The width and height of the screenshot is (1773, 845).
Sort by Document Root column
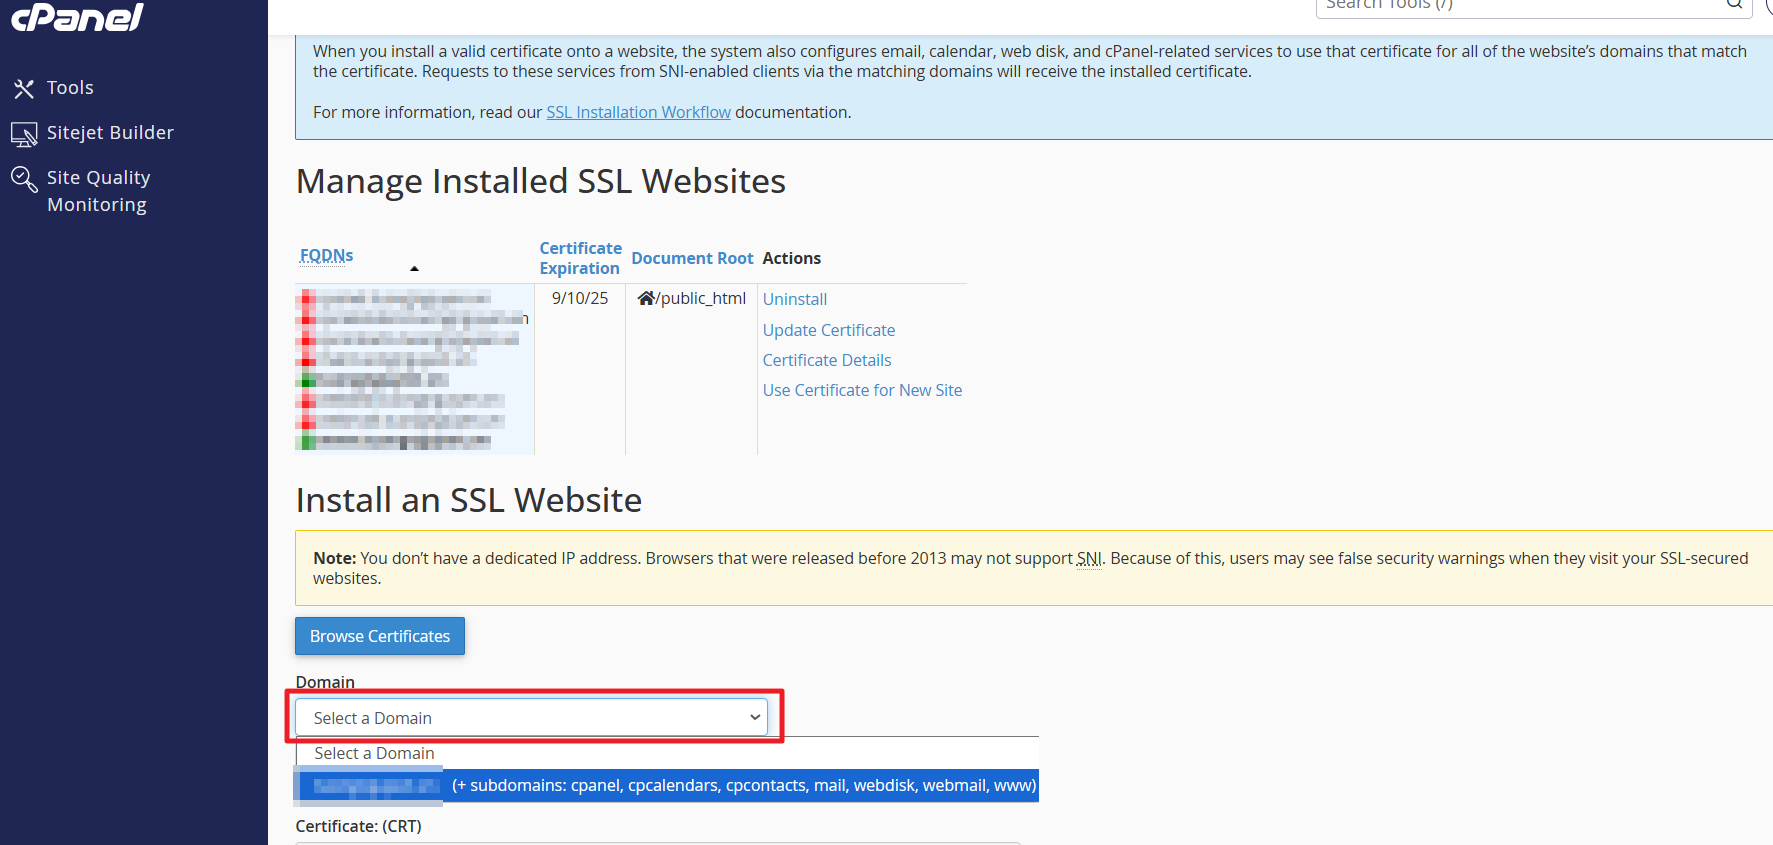click(692, 258)
